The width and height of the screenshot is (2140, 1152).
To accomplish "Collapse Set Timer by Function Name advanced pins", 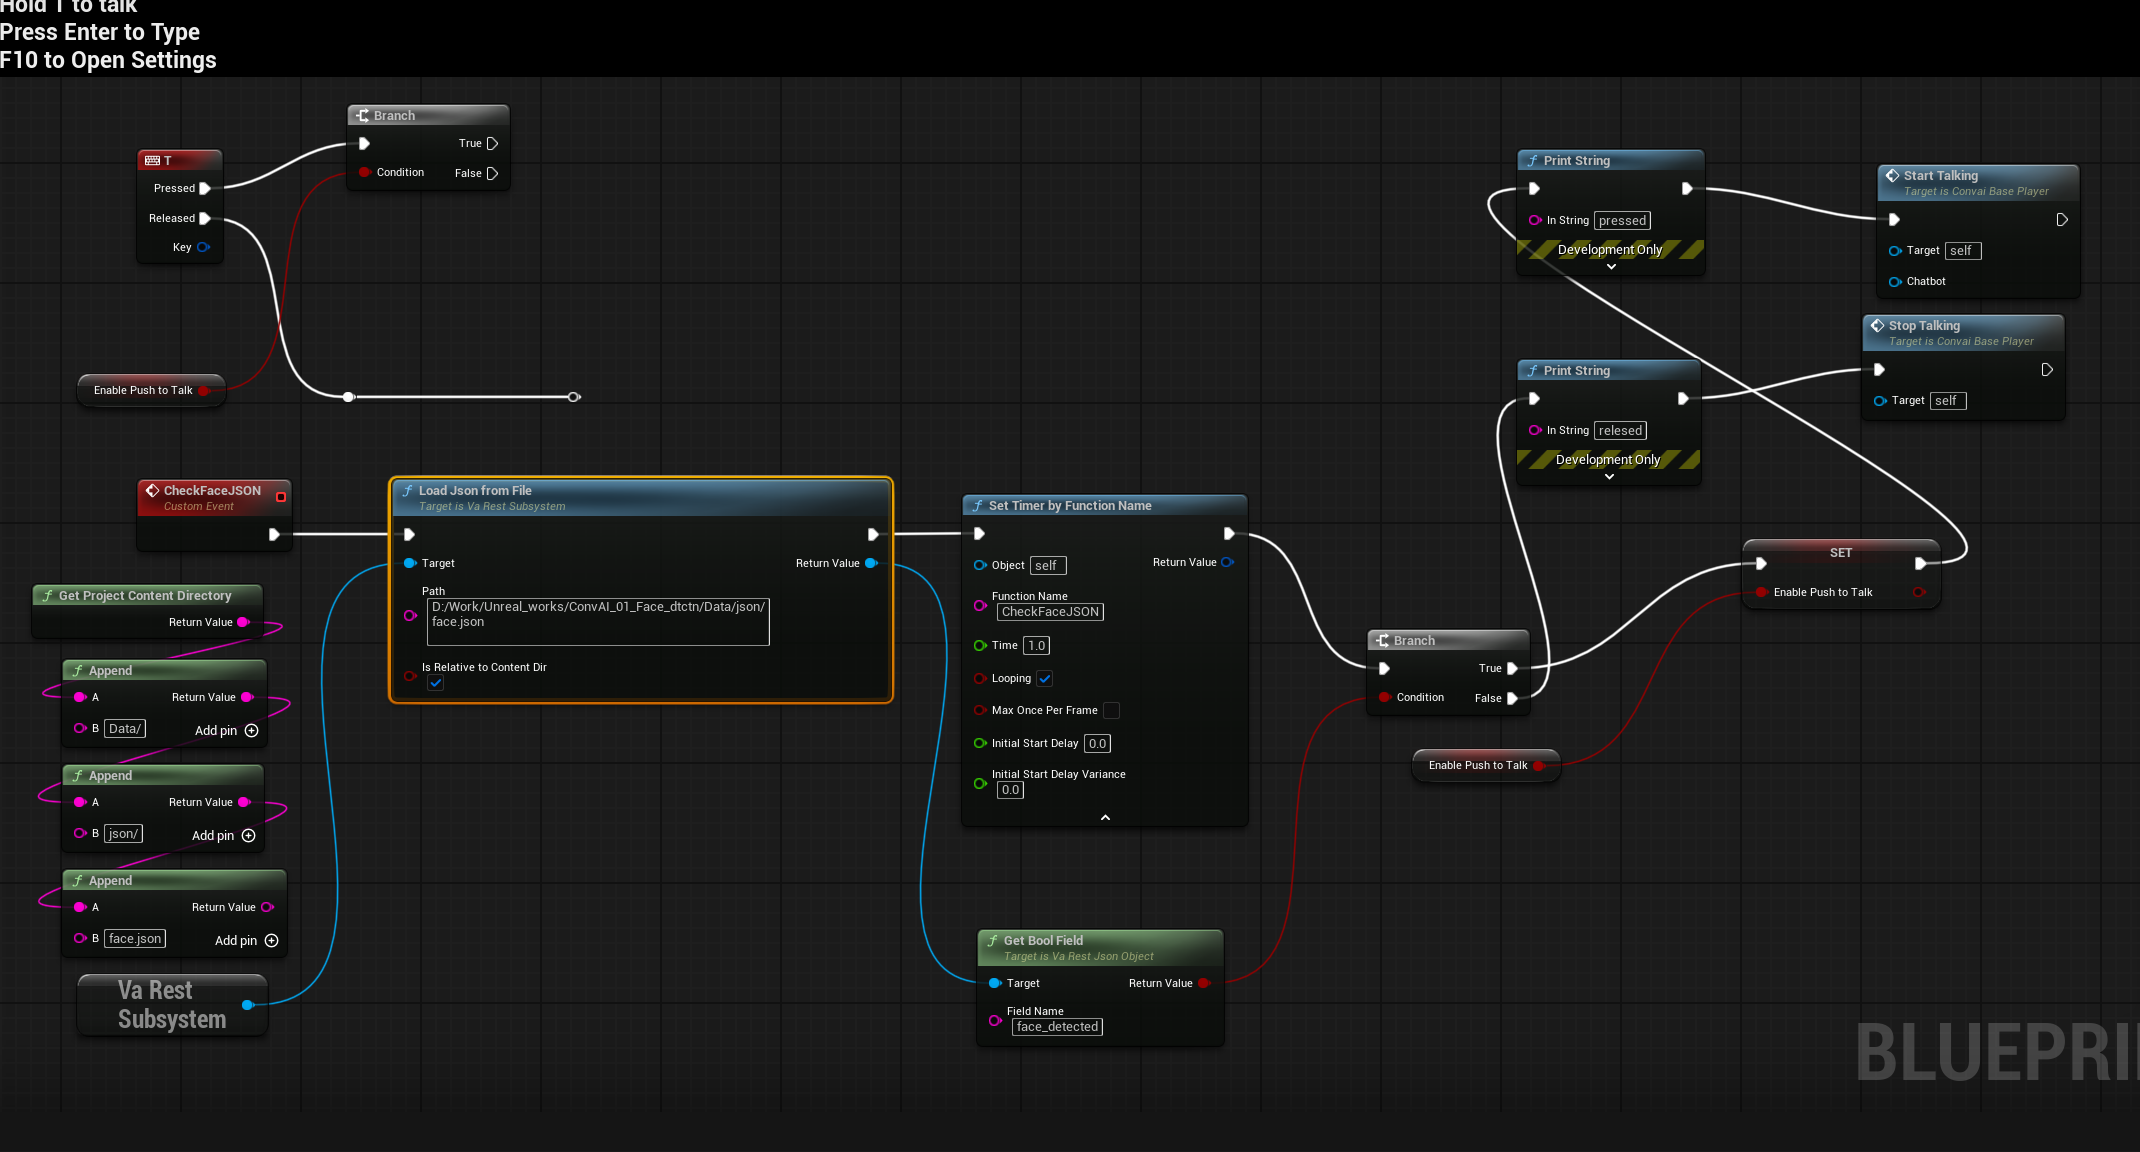I will tap(1105, 818).
